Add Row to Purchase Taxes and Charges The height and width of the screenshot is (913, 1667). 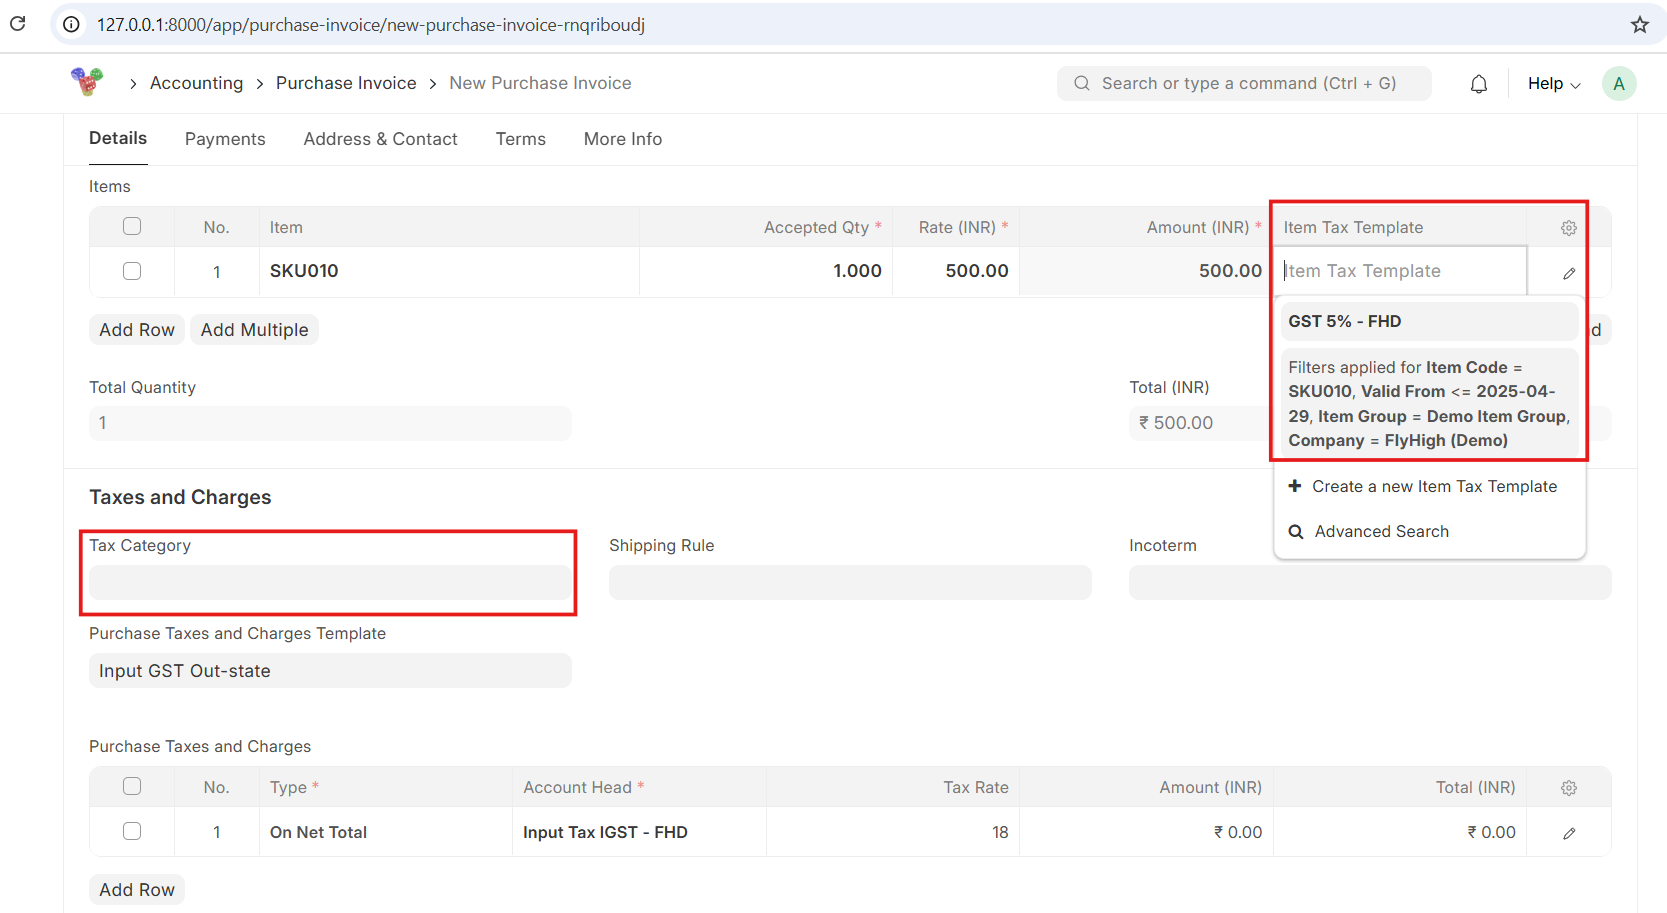pyautogui.click(x=137, y=890)
